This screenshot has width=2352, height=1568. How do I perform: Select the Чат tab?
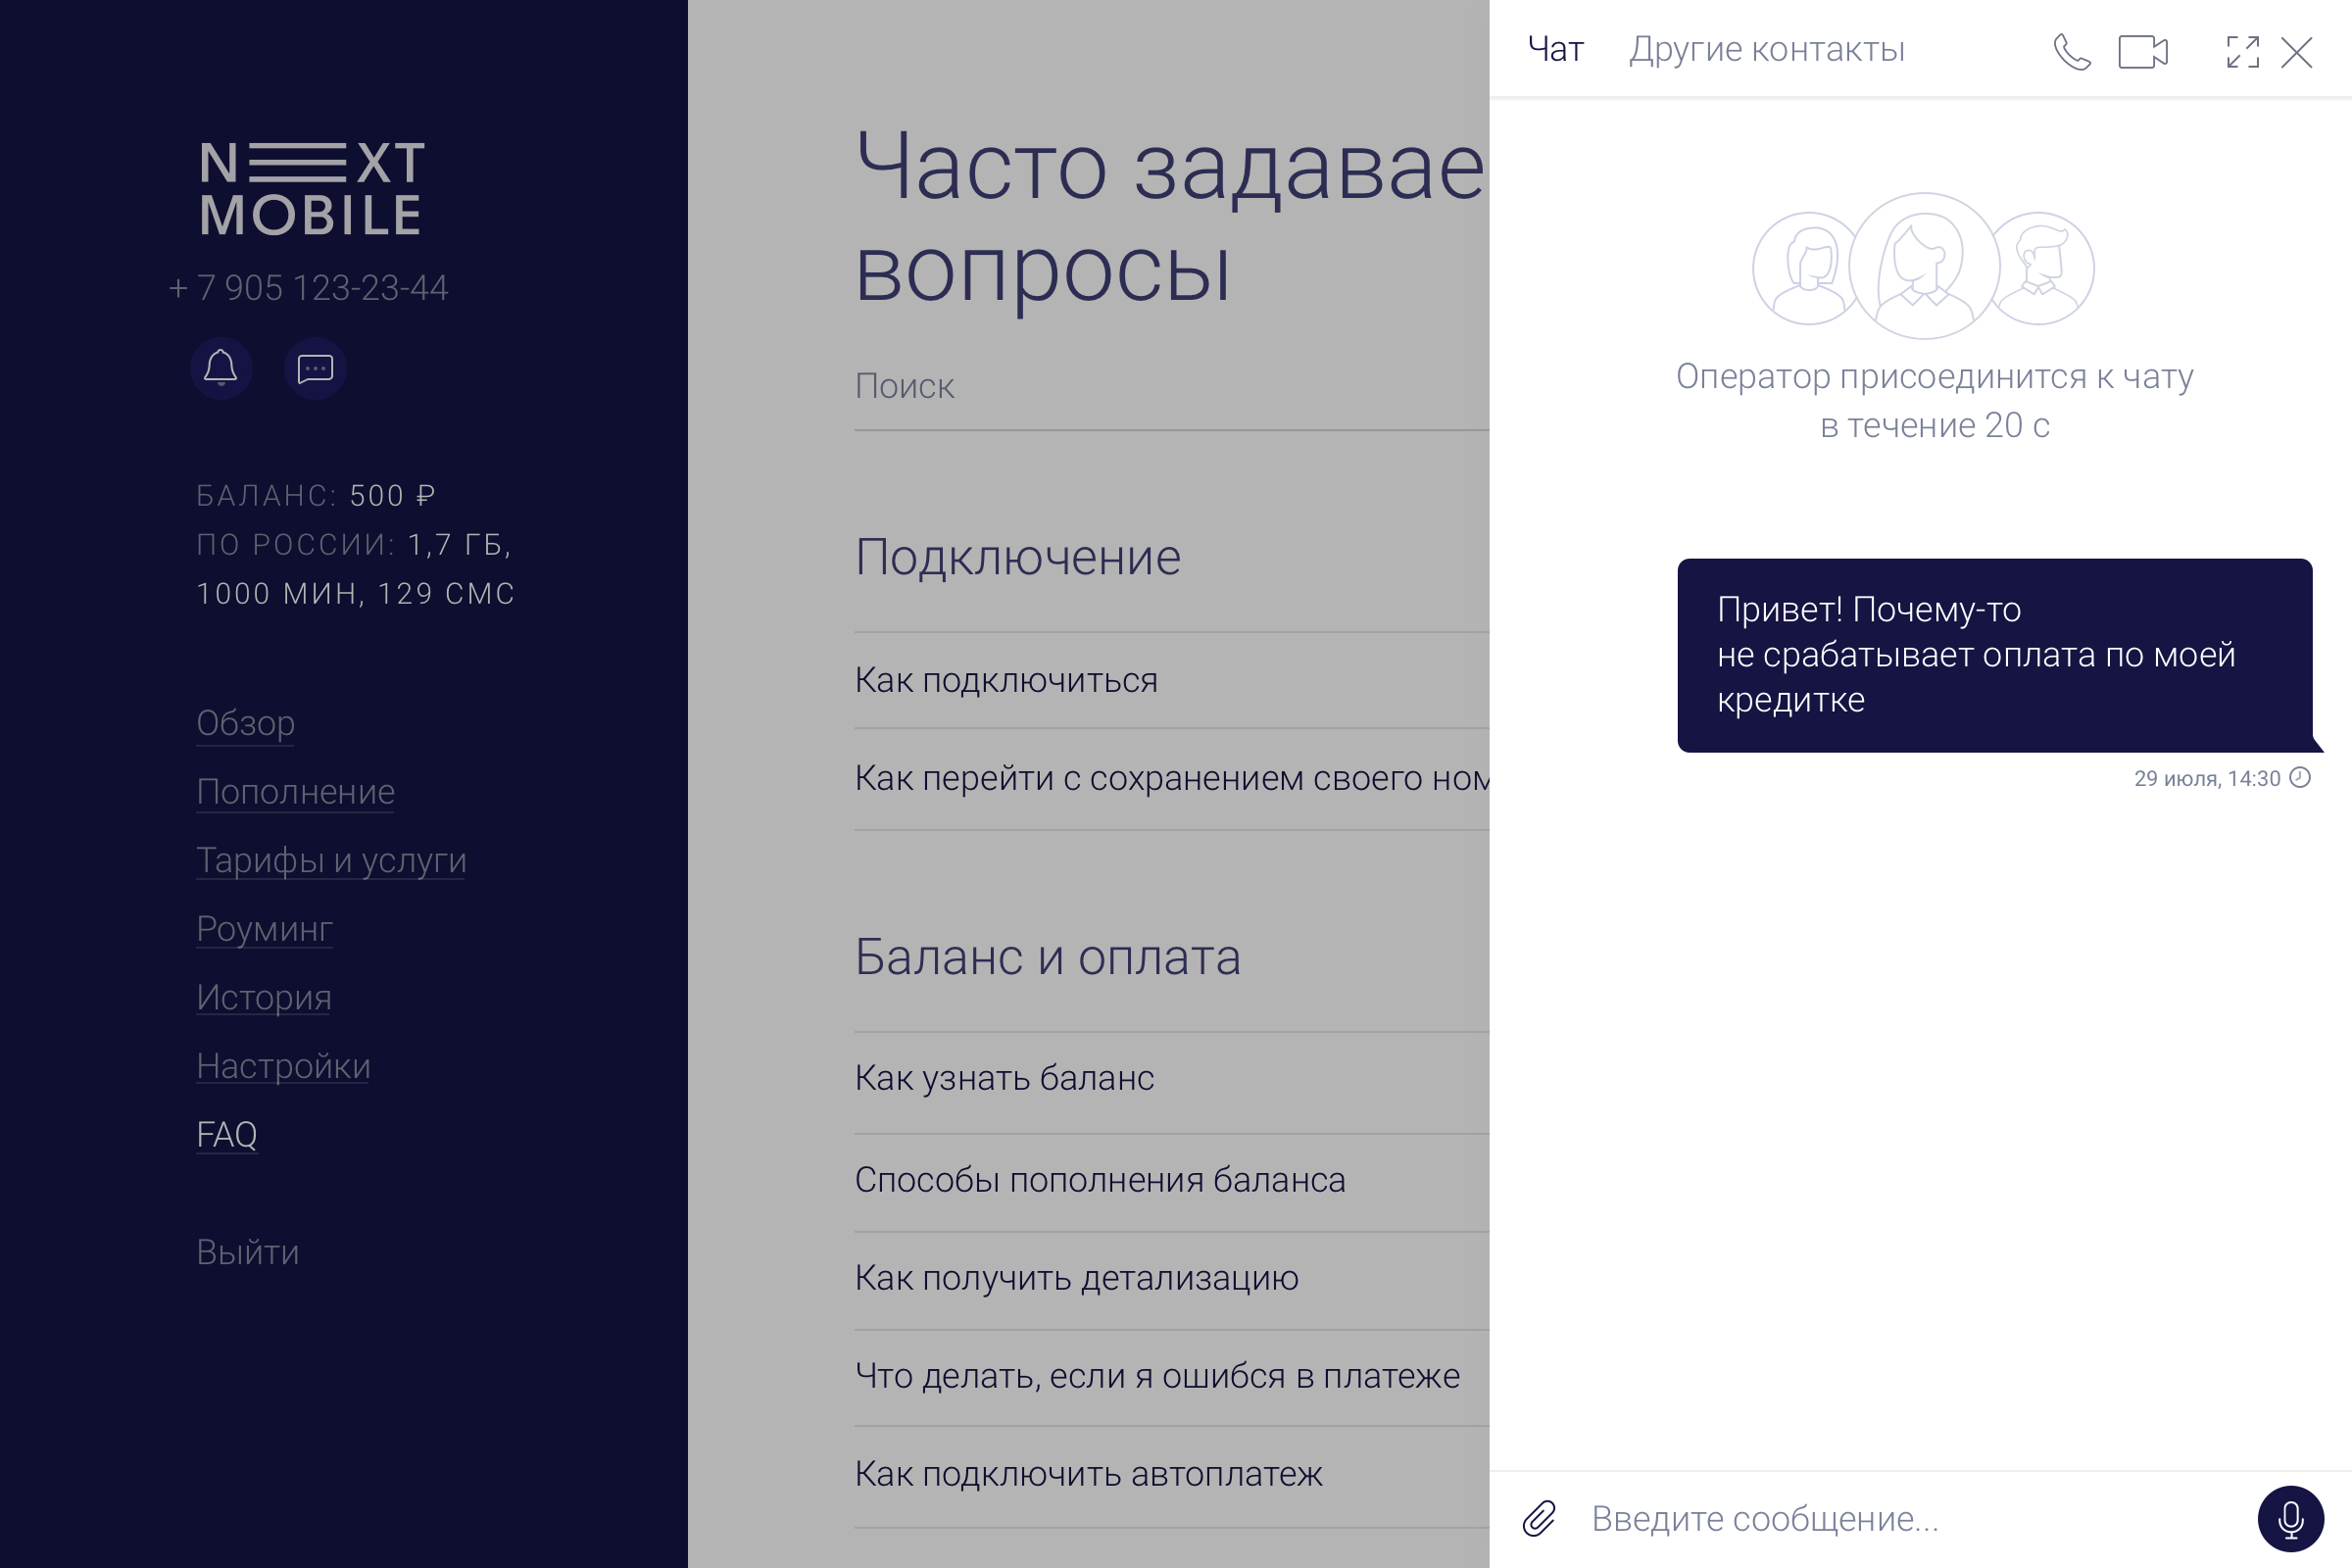coord(1555,49)
